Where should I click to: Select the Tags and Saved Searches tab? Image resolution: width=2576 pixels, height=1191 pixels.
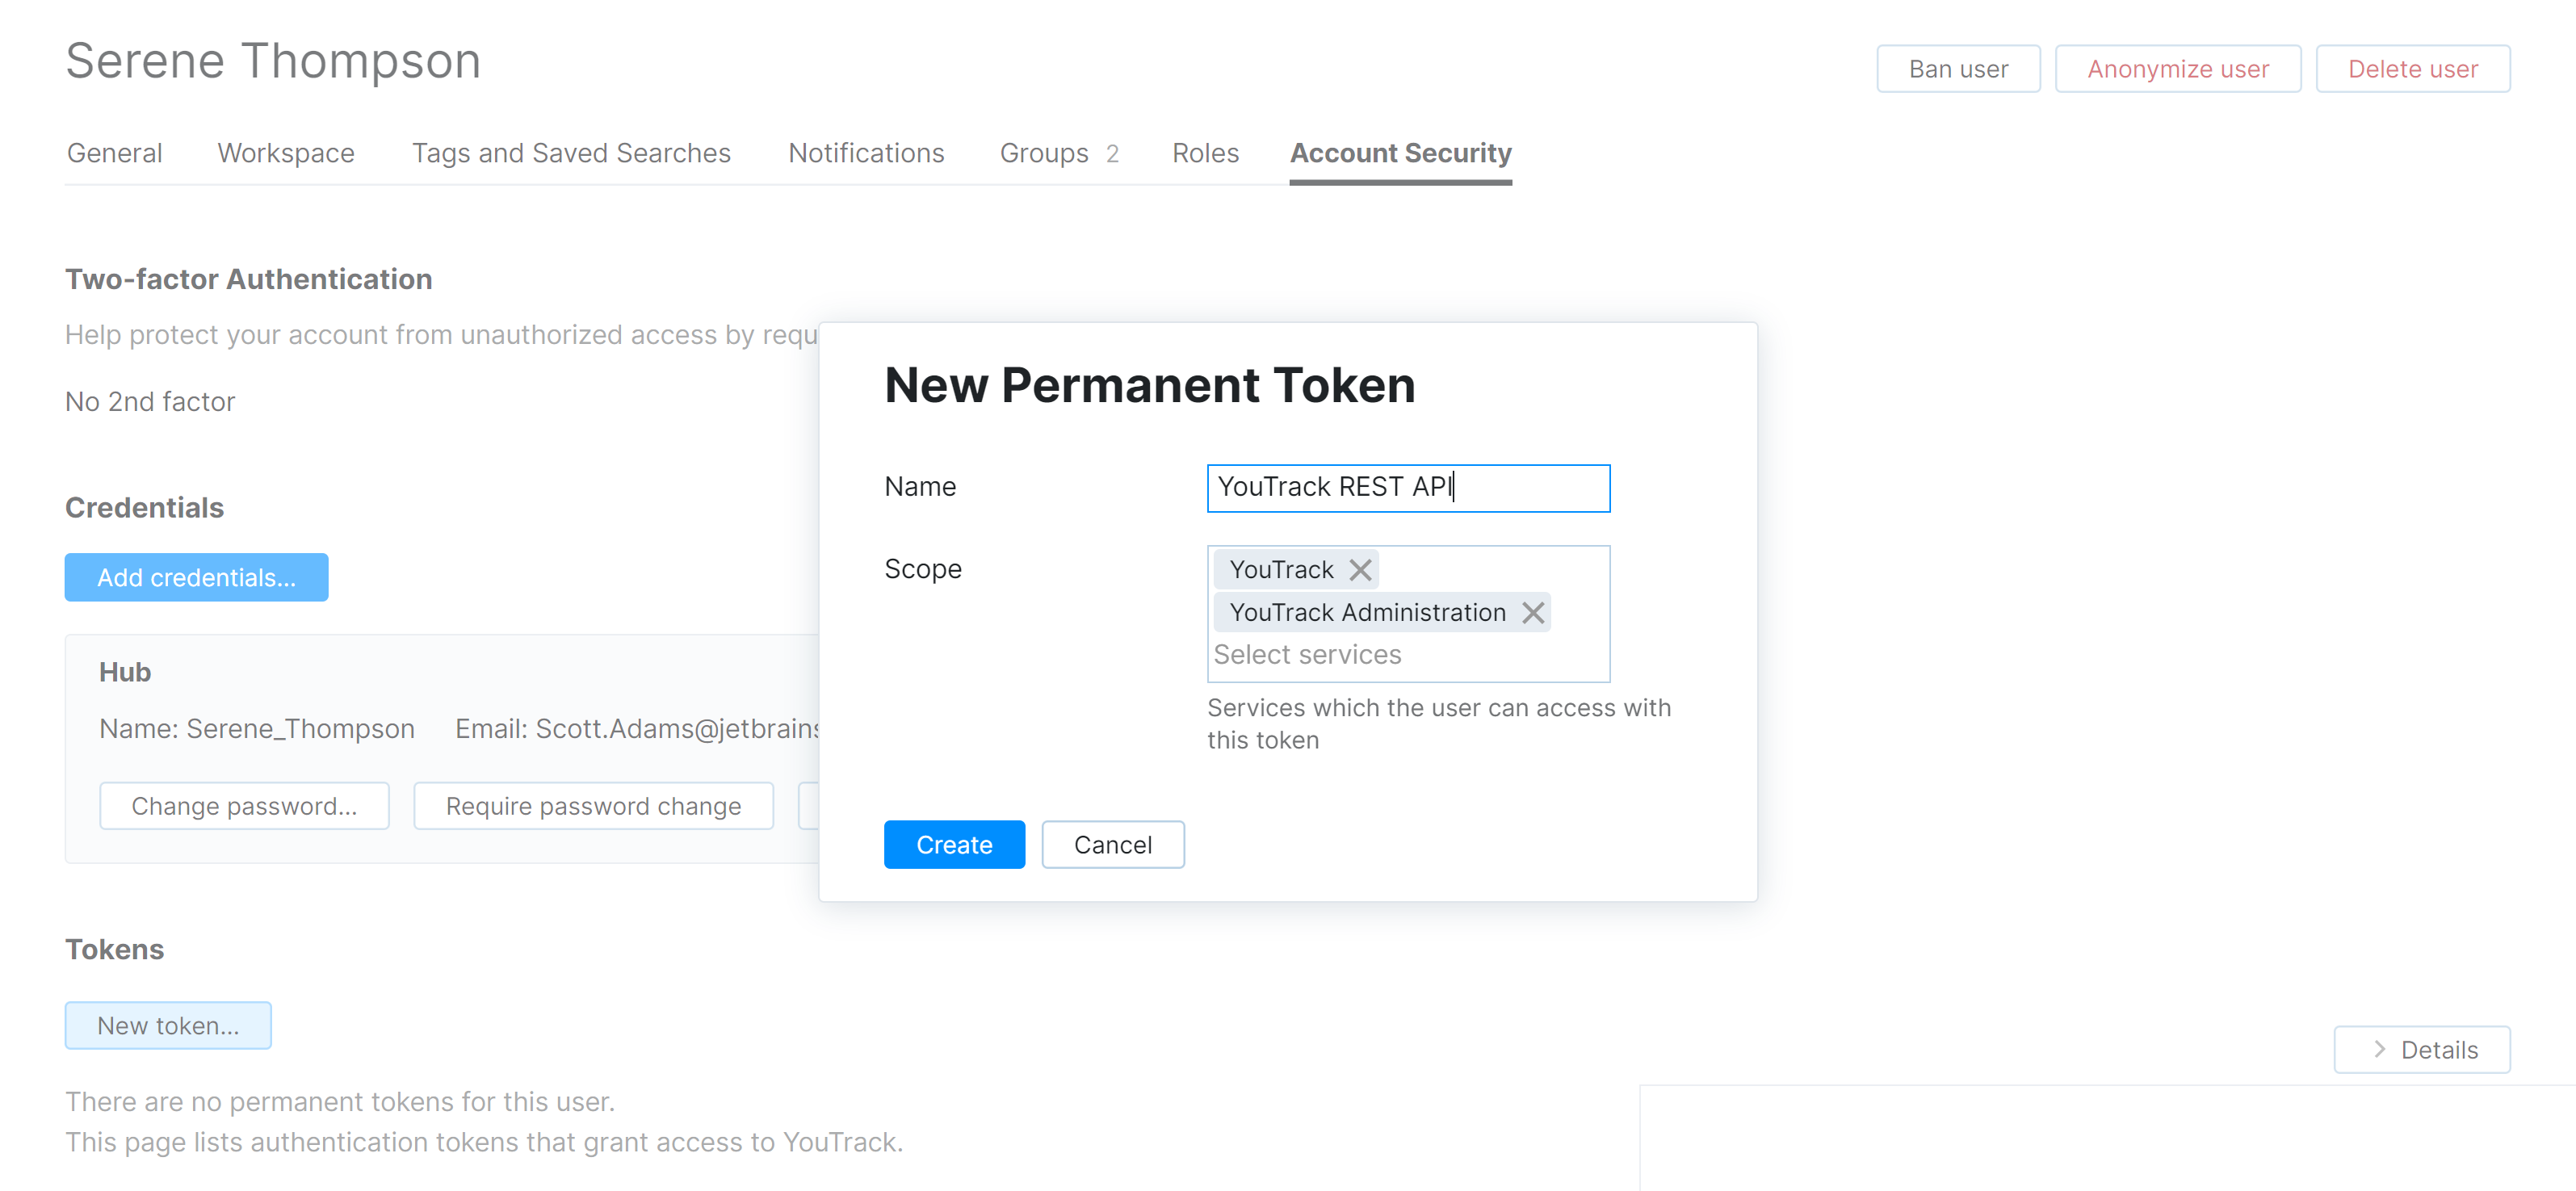571,153
